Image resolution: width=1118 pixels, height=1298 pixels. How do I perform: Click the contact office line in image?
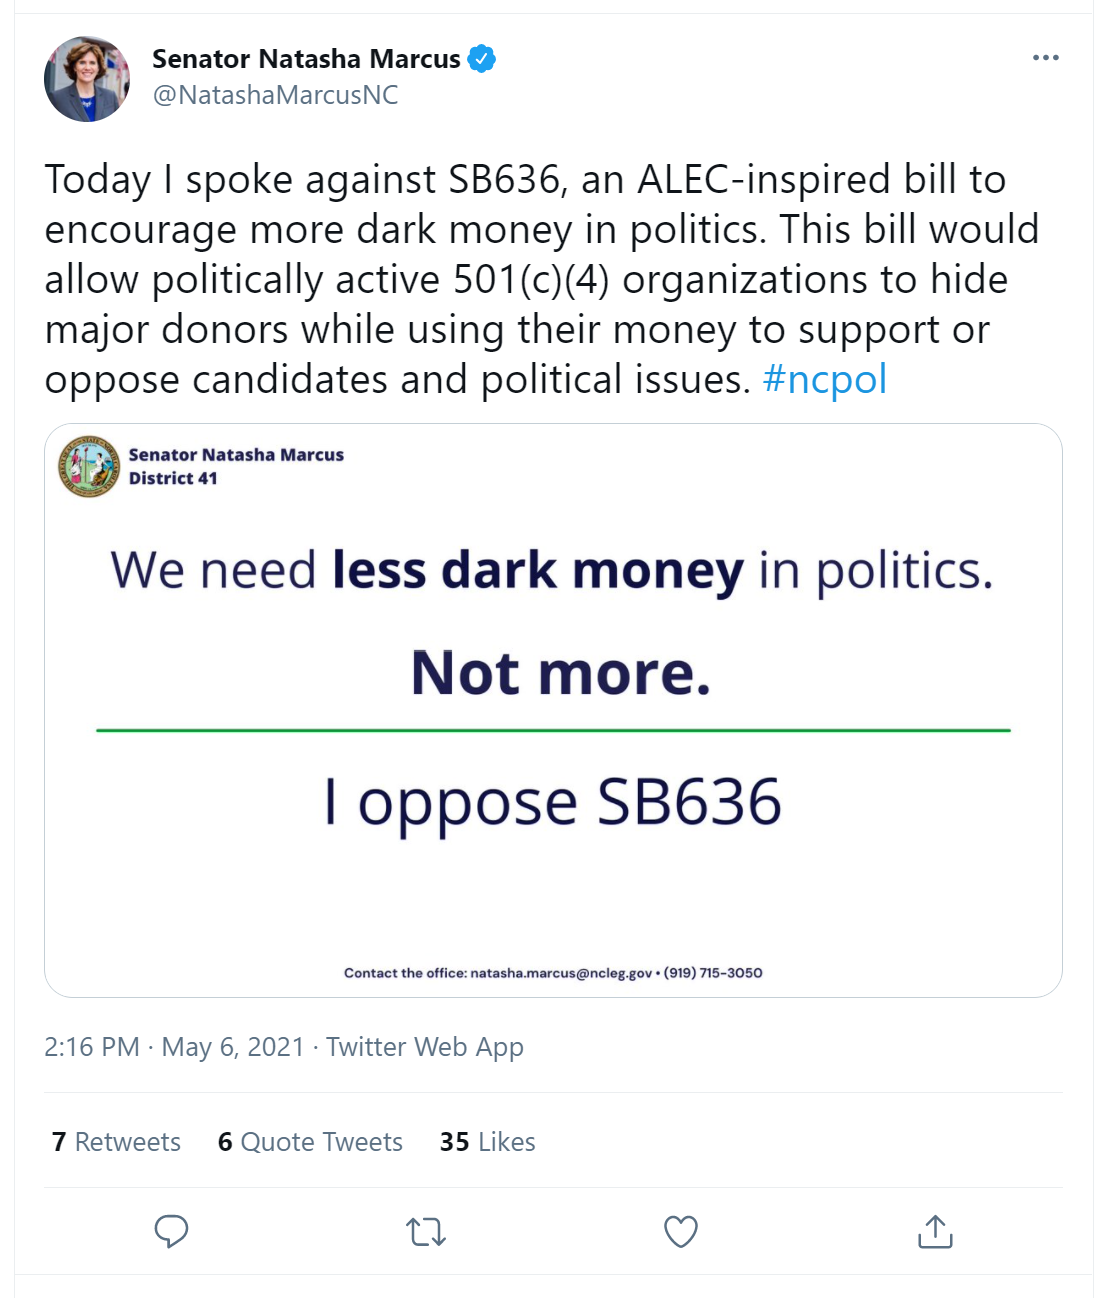(x=553, y=973)
